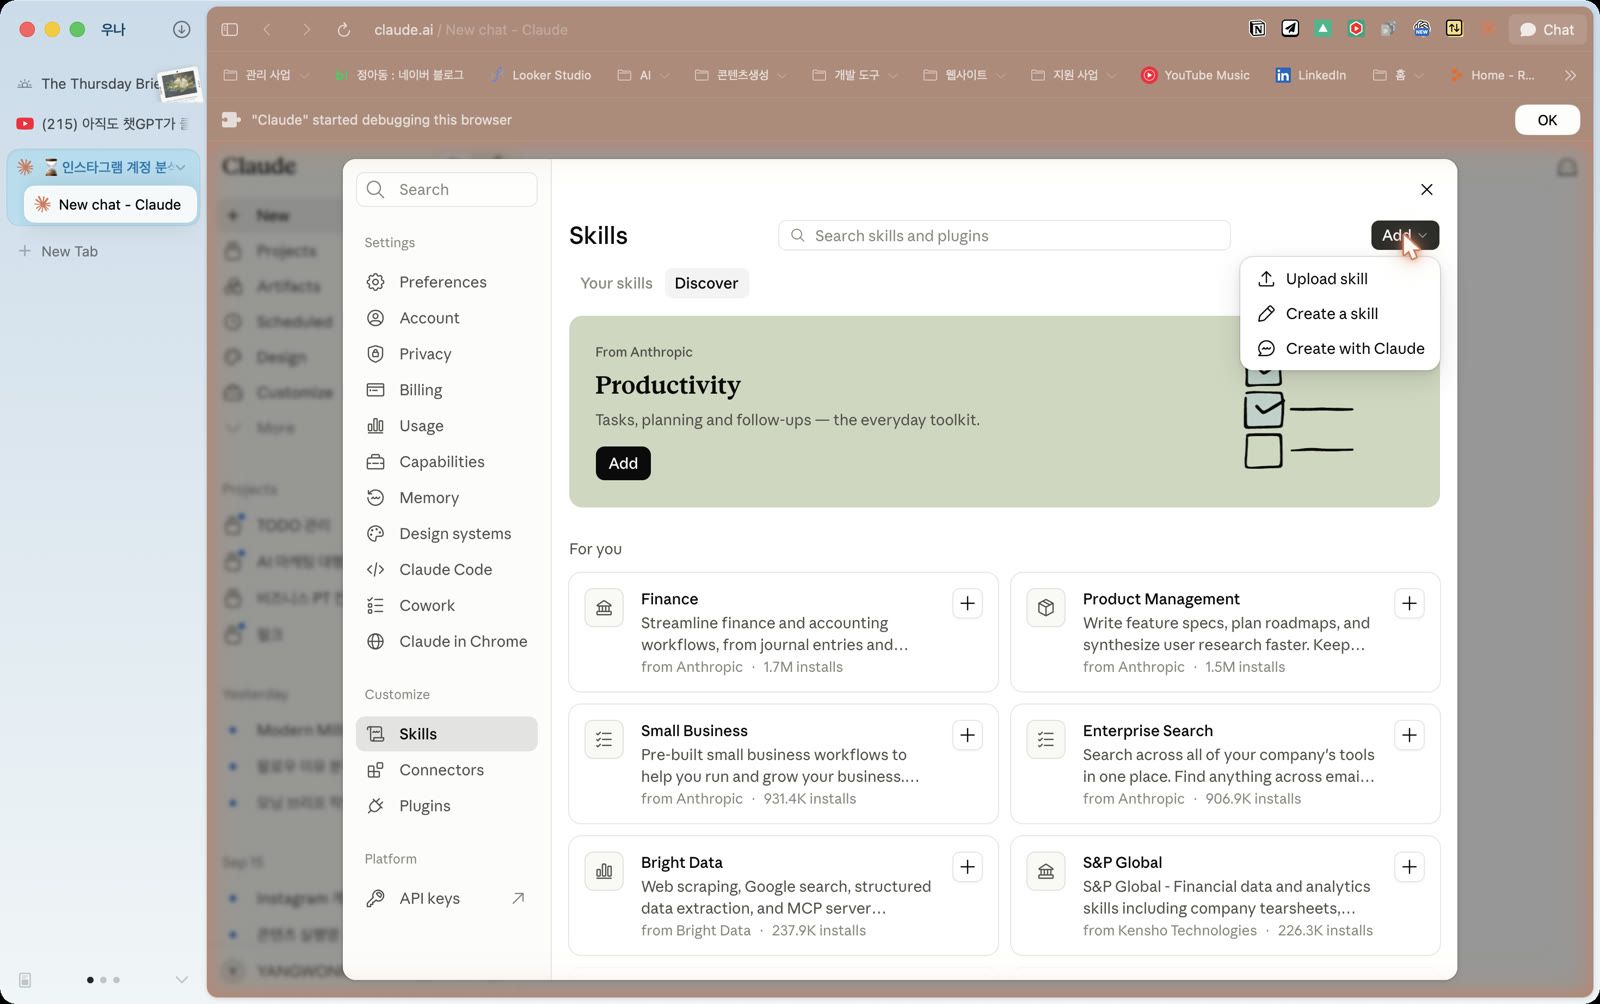
Task: Expand the 콘텐츠생성 bookmarks folder
Action: (740, 75)
